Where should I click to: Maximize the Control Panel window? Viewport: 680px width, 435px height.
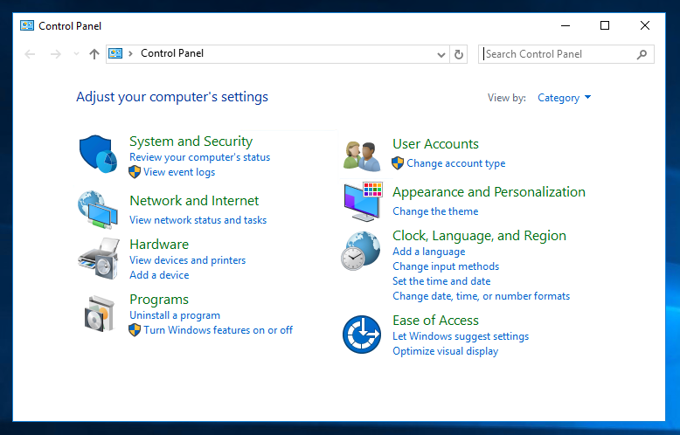[605, 26]
